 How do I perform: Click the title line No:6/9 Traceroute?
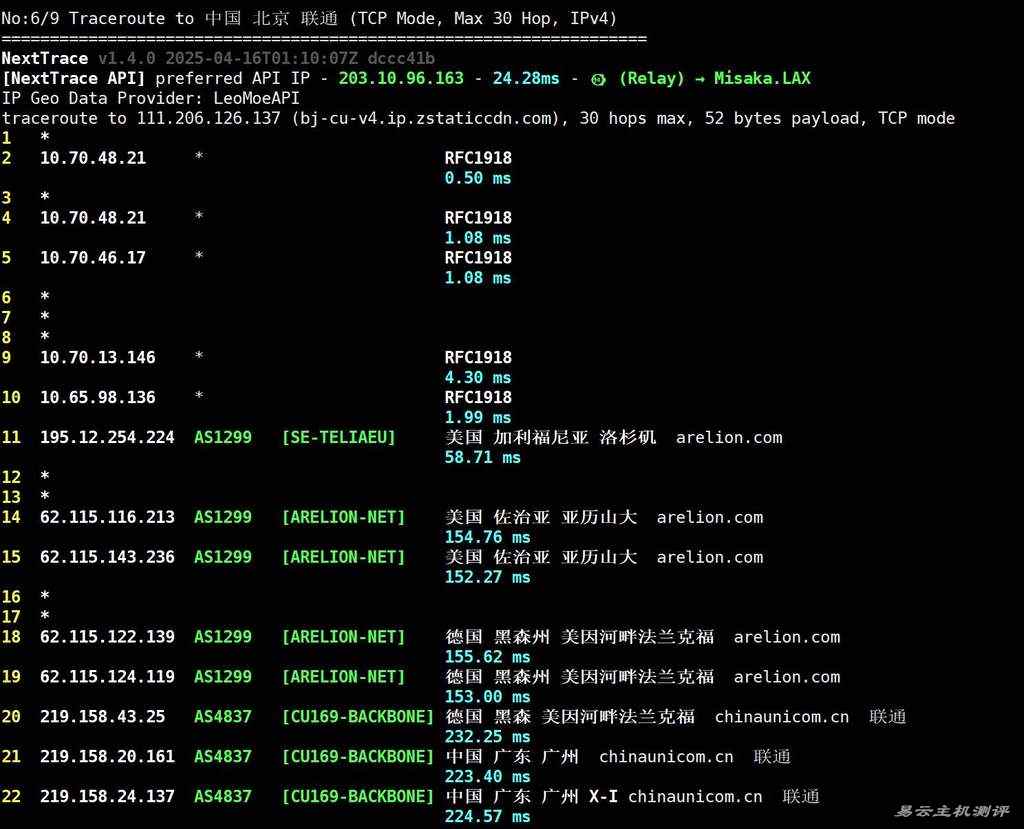tap(309, 18)
